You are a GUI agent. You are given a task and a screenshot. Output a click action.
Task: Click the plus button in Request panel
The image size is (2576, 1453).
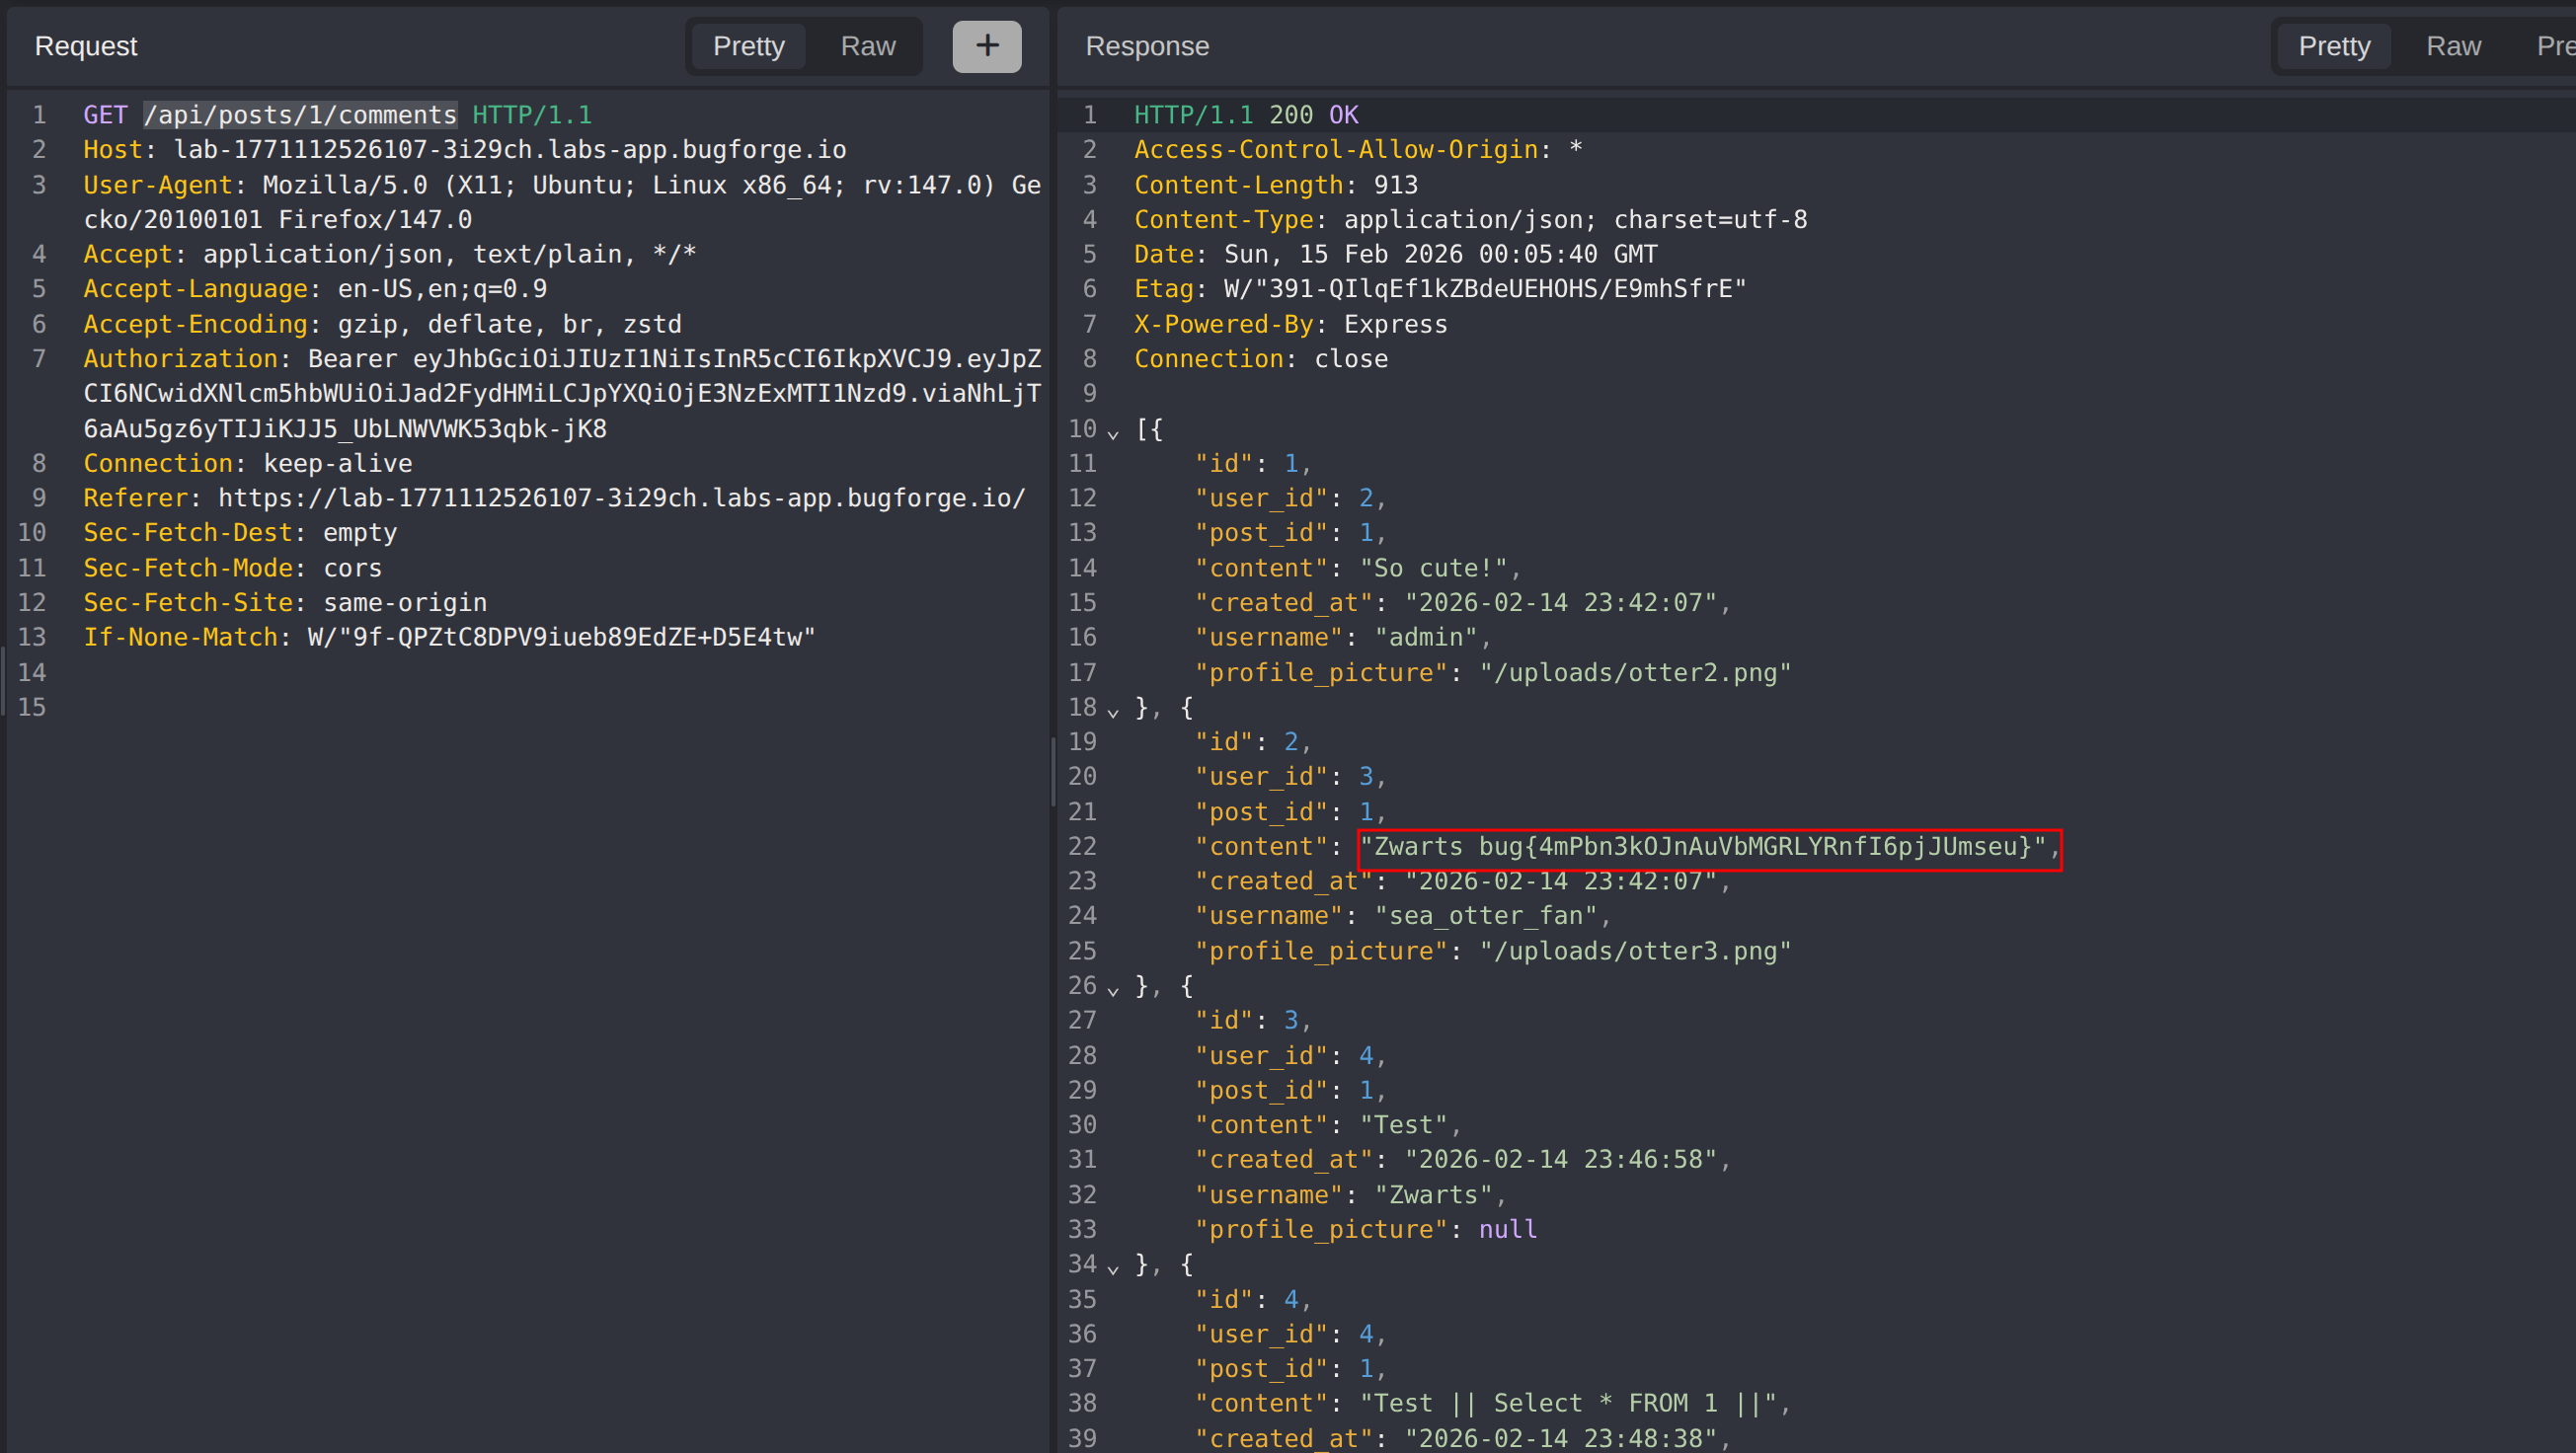(986, 46)
